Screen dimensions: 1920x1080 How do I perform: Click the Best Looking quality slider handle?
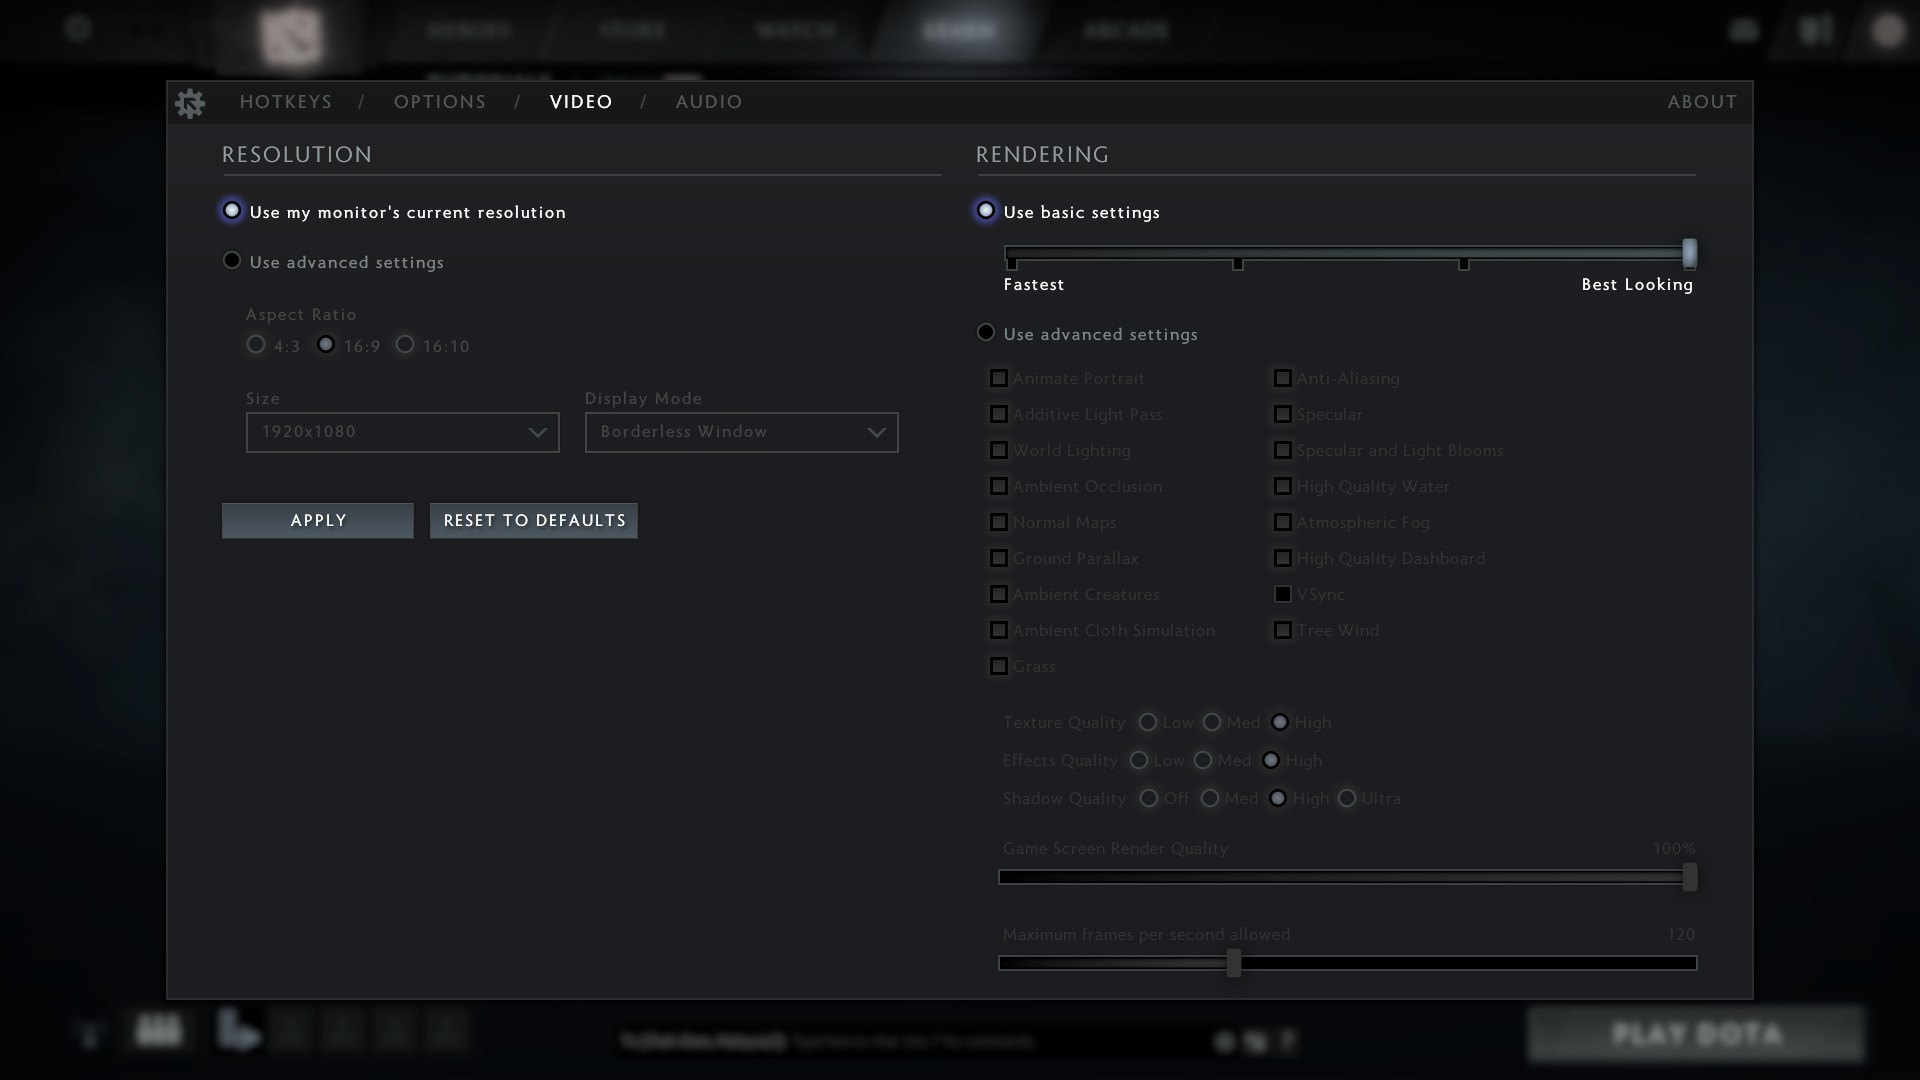click(1689, 253)
